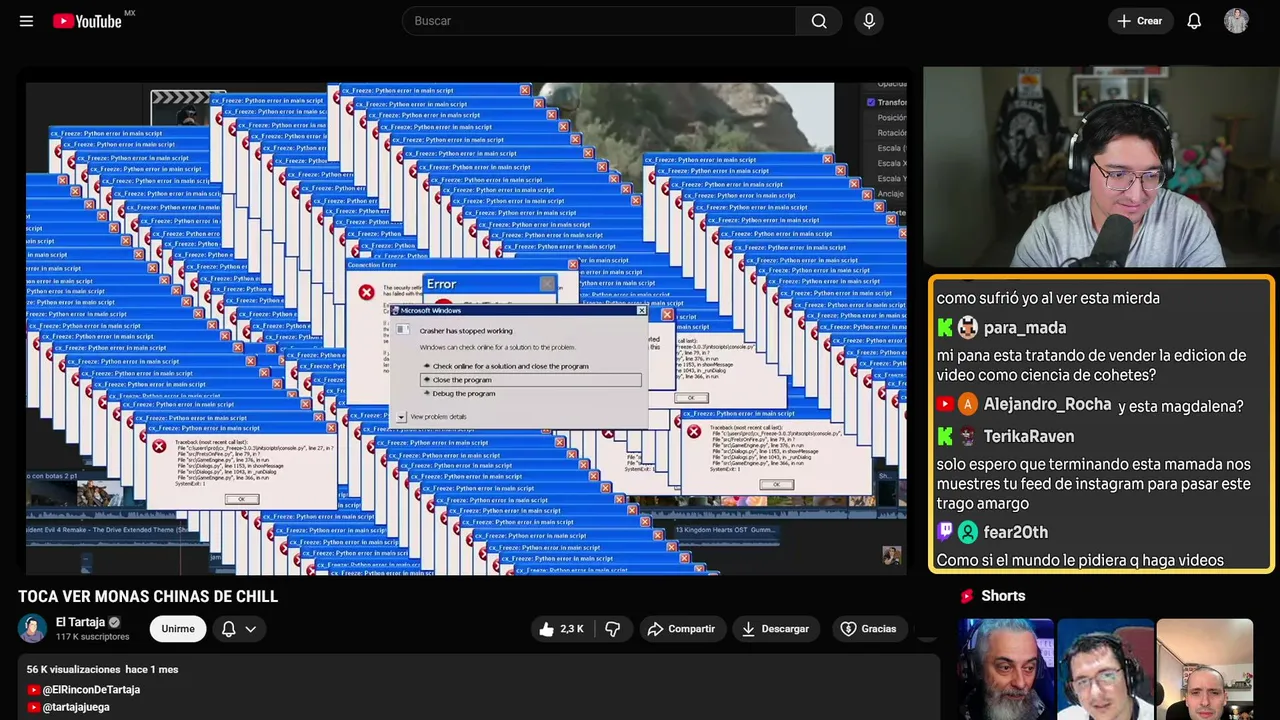Click chat username para_mada
Screen dimensions: 1280x720
pyautogui.click(x=1025, y=328)
